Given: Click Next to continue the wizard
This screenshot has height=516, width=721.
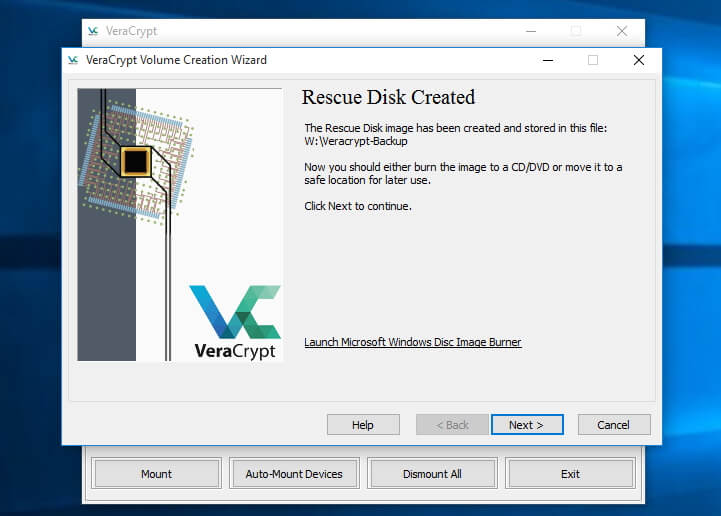Looking at the screenshot, I should point(527,424).
